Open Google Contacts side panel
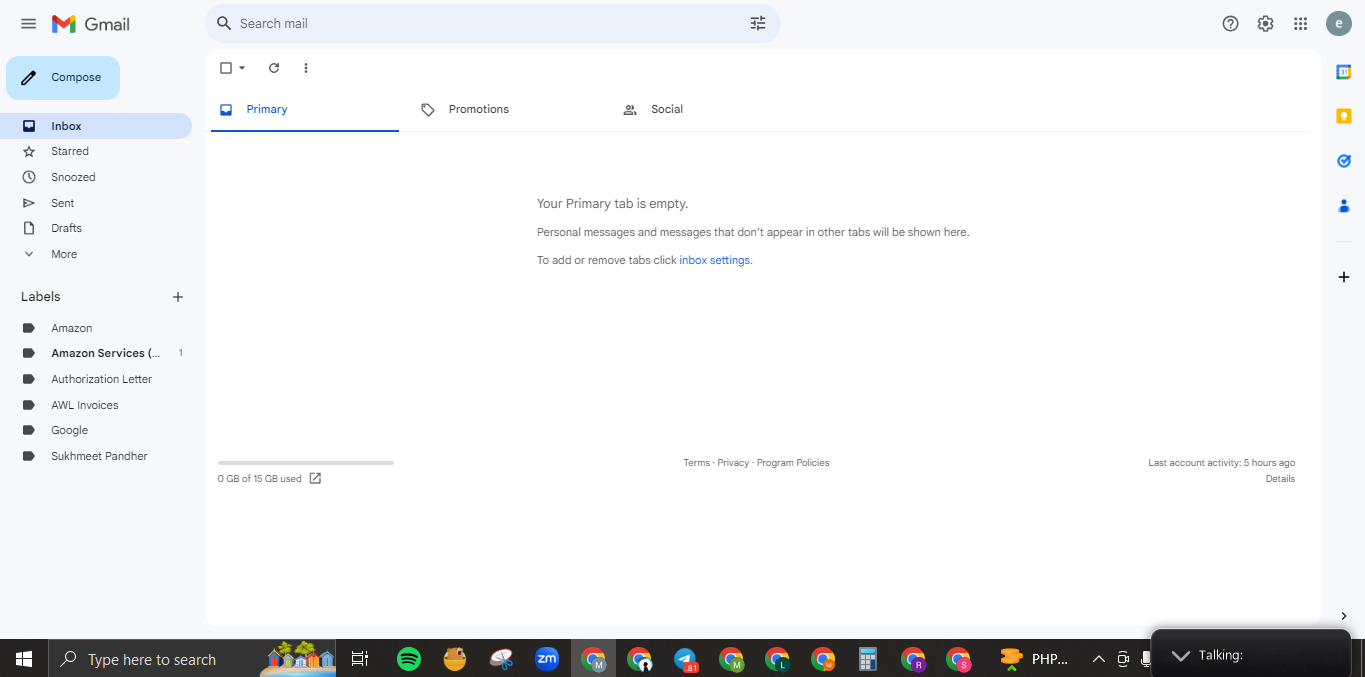The height and width of the screenshot is (677, 1365). click(x=1344, y=206)
